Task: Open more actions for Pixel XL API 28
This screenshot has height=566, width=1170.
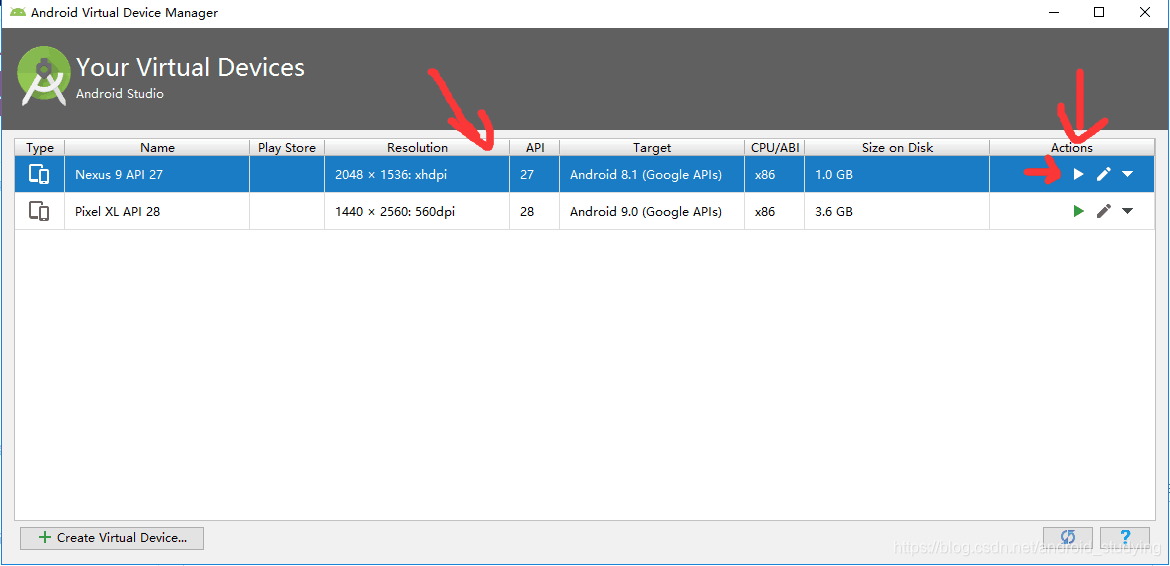Action: click(x=1127, y=212)
